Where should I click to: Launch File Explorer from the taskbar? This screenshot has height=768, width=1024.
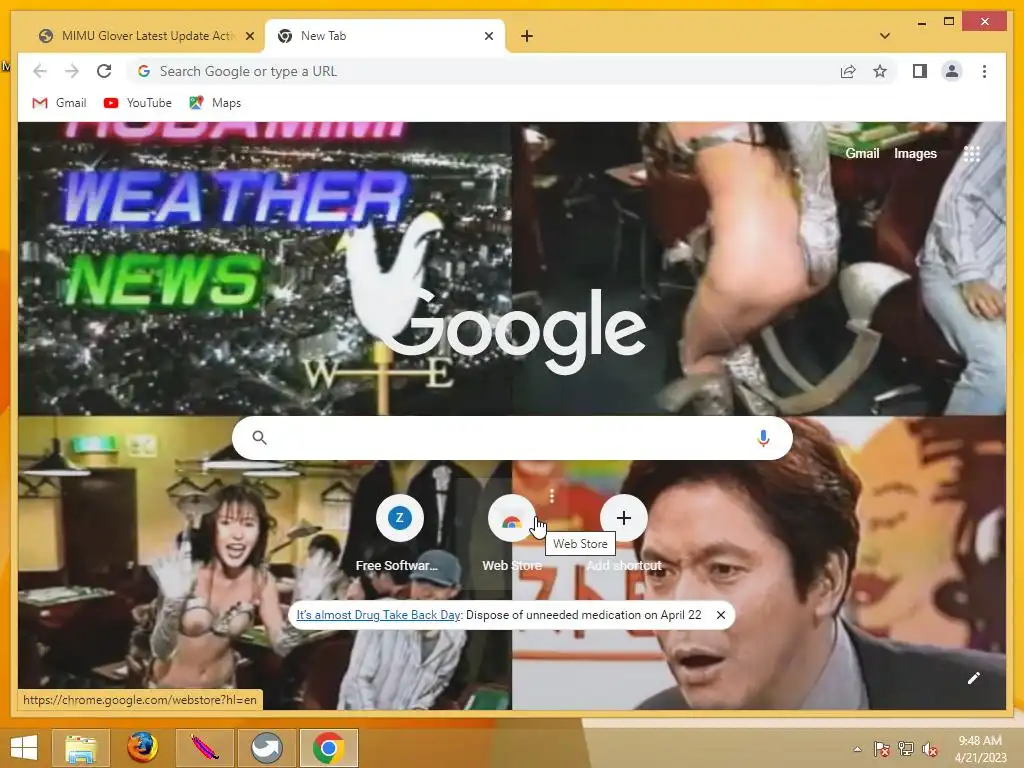tap(80, 748)
